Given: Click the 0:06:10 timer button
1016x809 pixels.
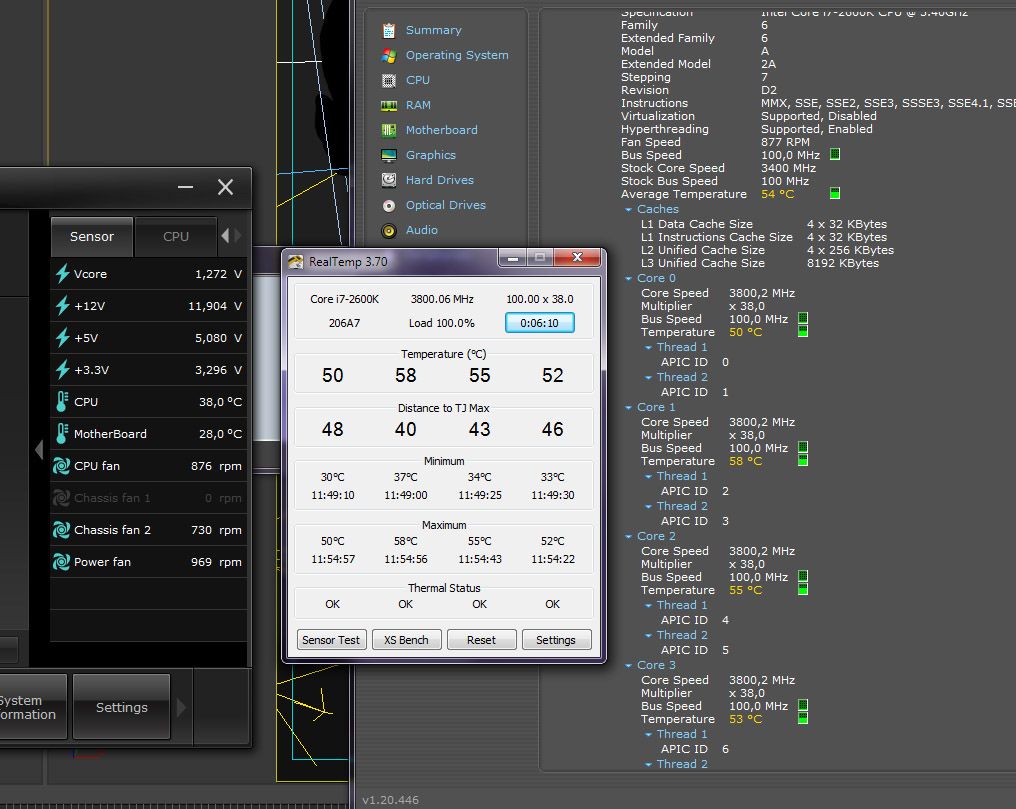Looking at the screenshot, I should [539, 323].
